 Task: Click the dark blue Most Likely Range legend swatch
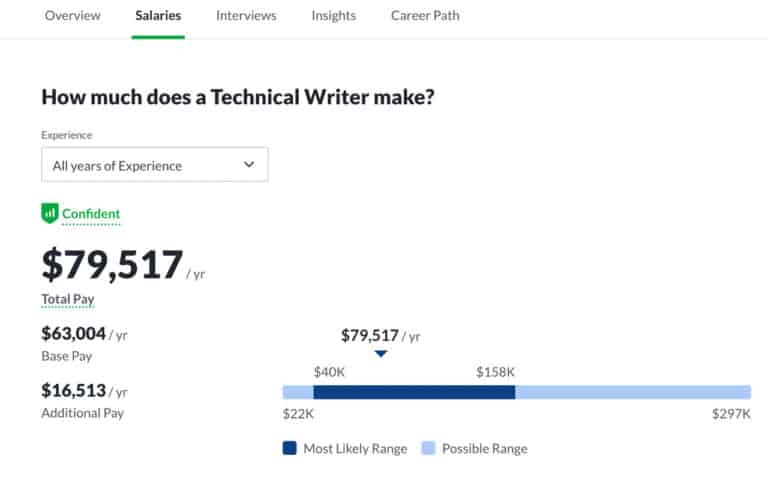coord(290,449)
